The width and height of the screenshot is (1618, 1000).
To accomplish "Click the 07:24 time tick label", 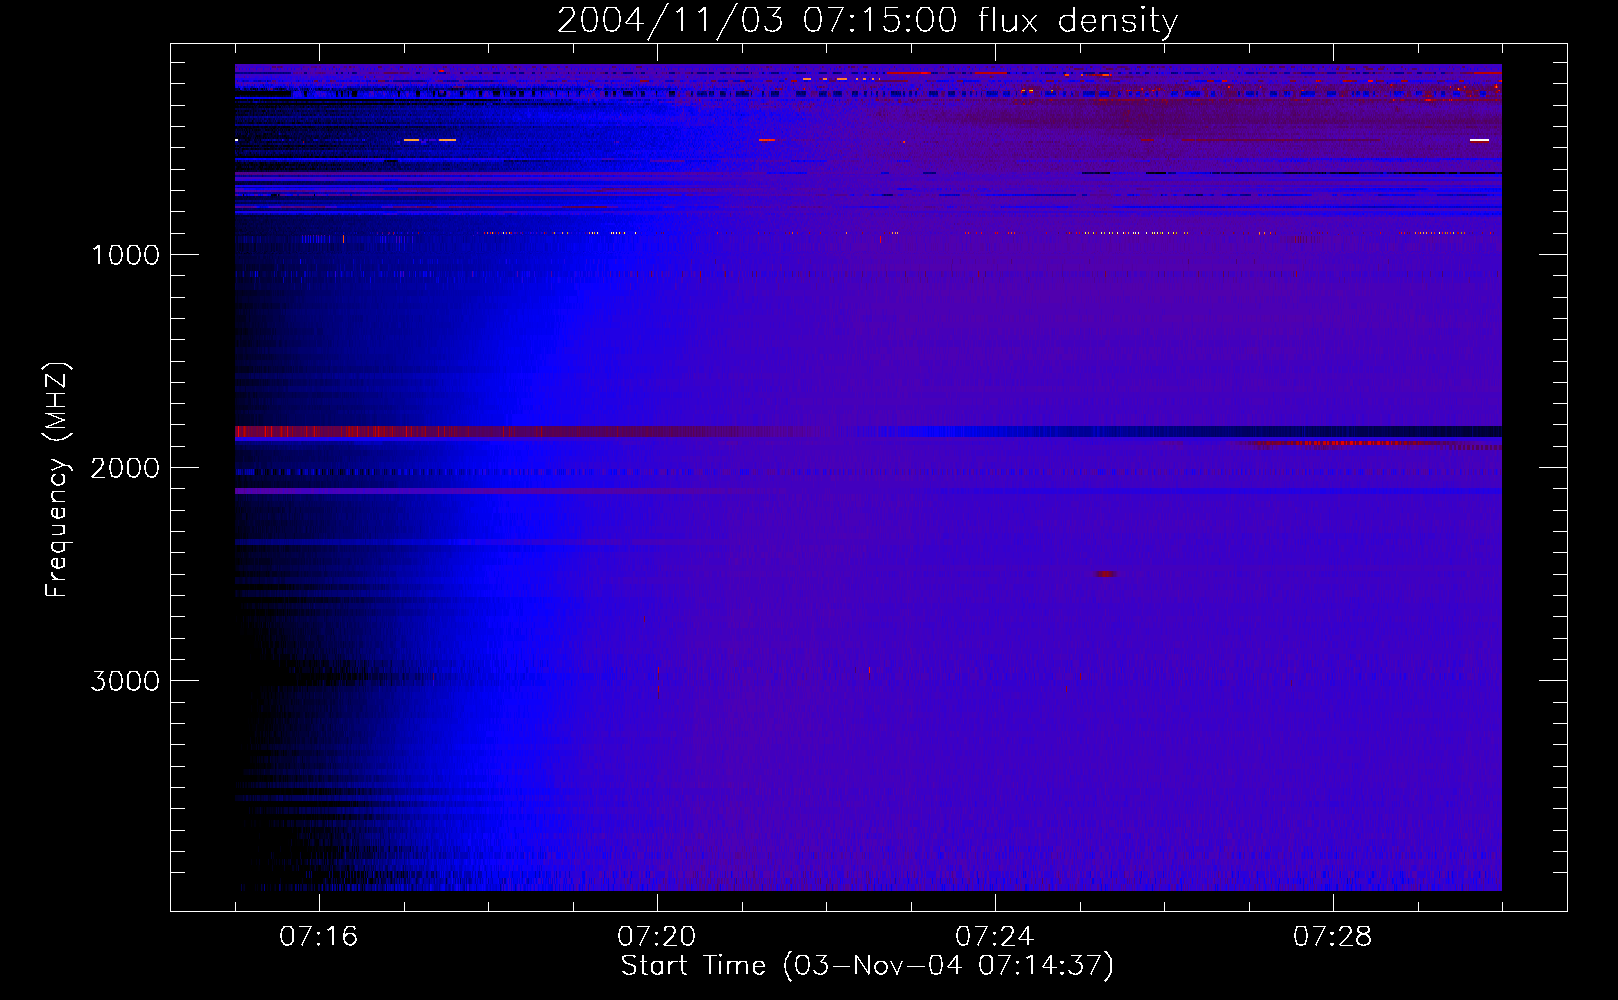I will (994, 937).
